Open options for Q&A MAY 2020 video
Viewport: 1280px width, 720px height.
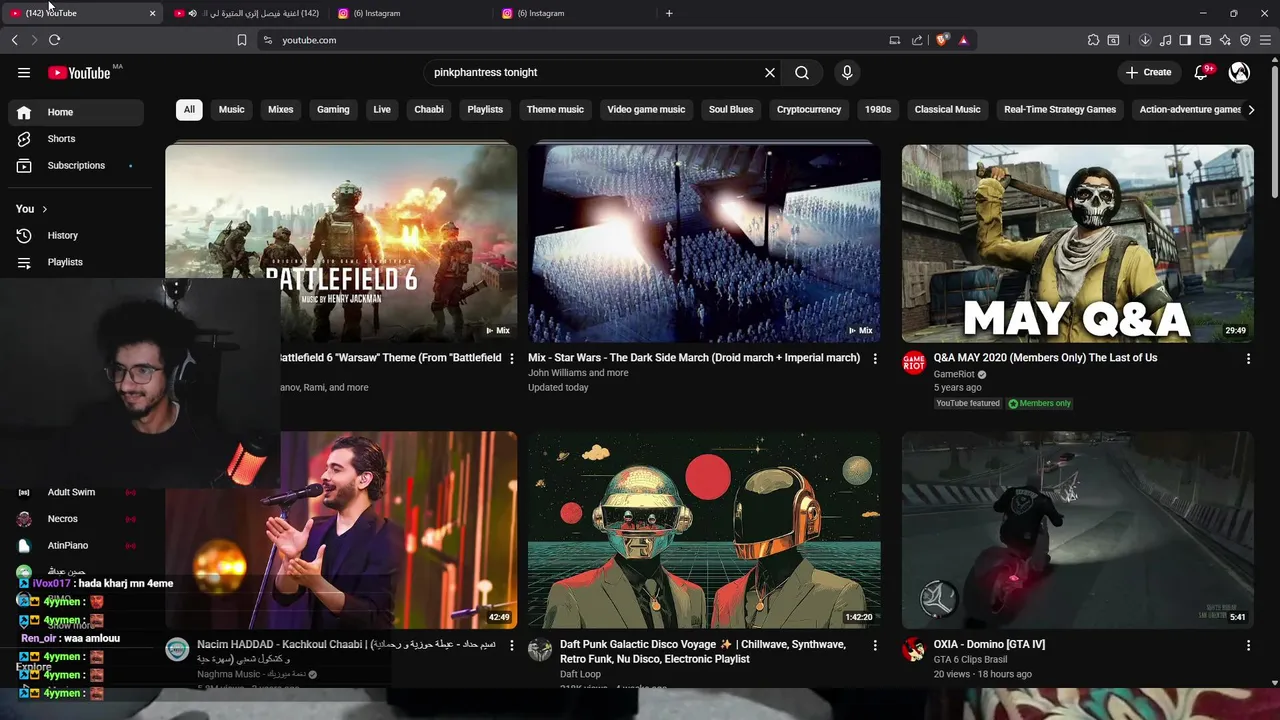[1248, 358]
